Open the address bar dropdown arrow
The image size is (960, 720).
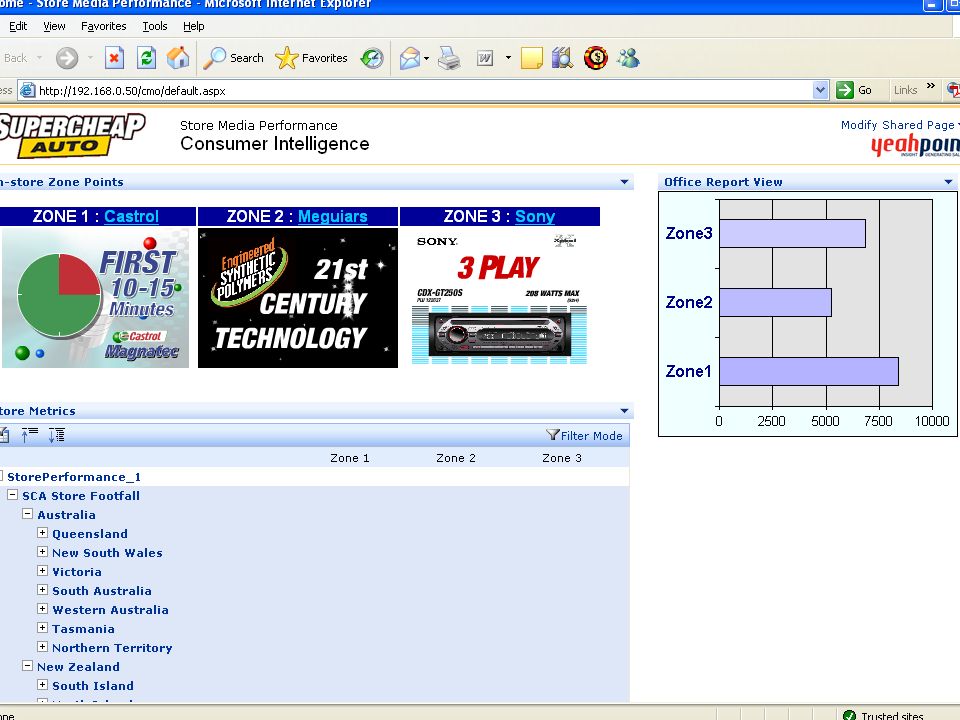coord(820,90)
